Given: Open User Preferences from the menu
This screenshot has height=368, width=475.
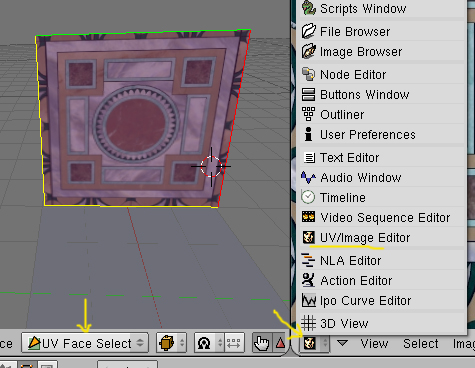Looking at the screenshot, I should click(382, 134).
